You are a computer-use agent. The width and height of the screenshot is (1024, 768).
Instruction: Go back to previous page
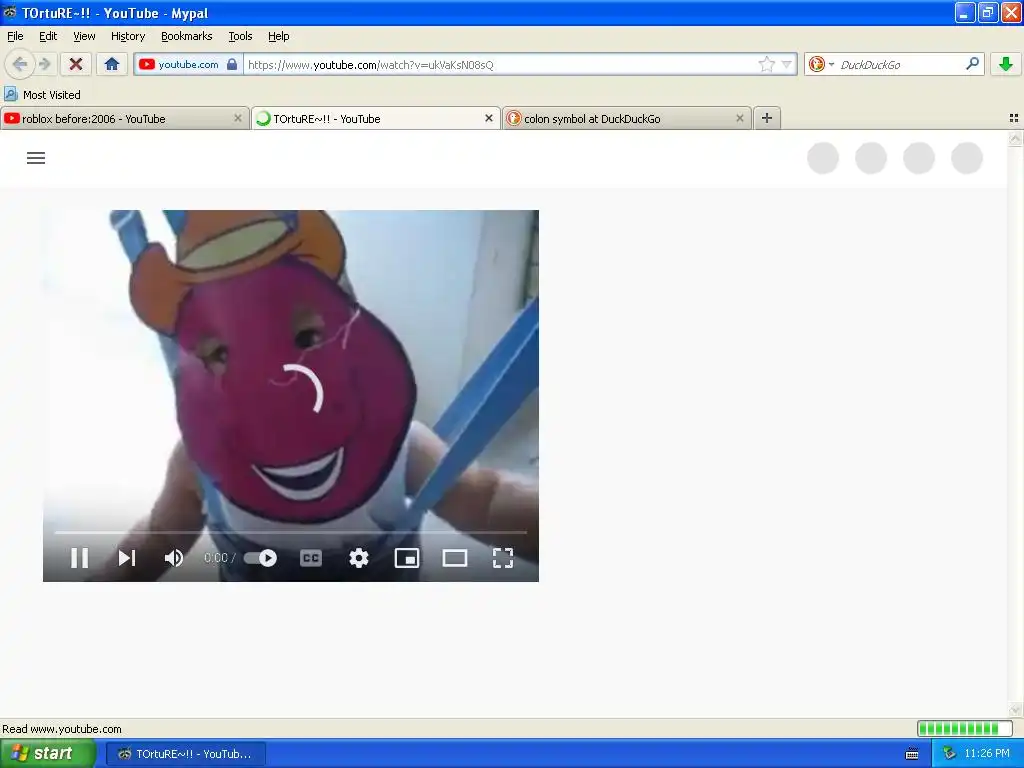20,64
